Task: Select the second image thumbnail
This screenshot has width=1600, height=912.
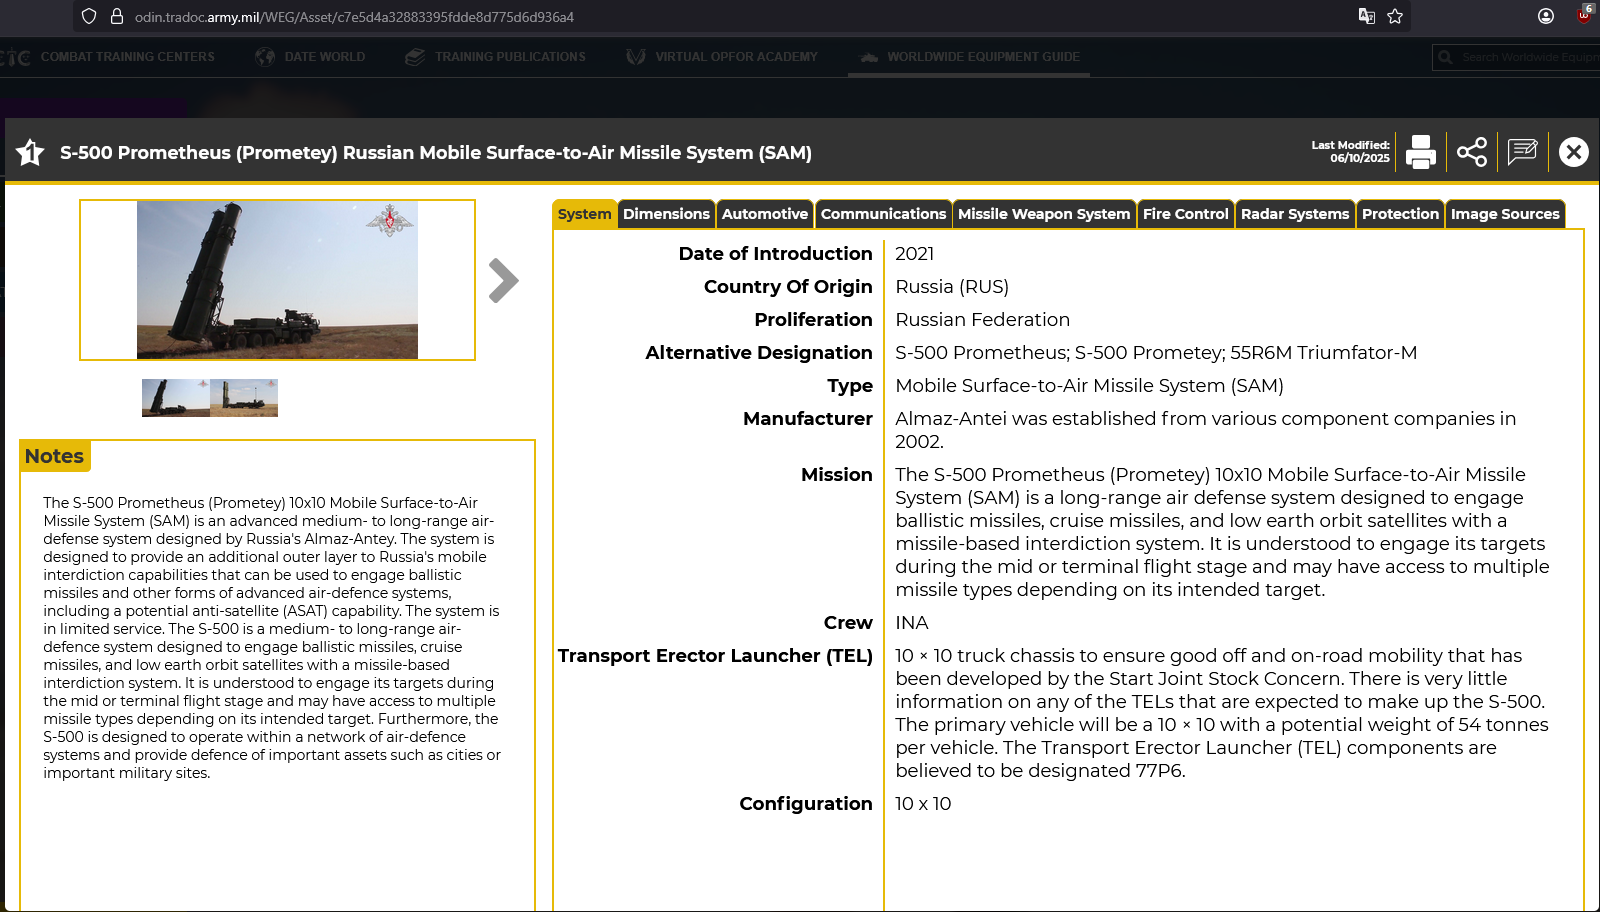Action: point(244,398)
